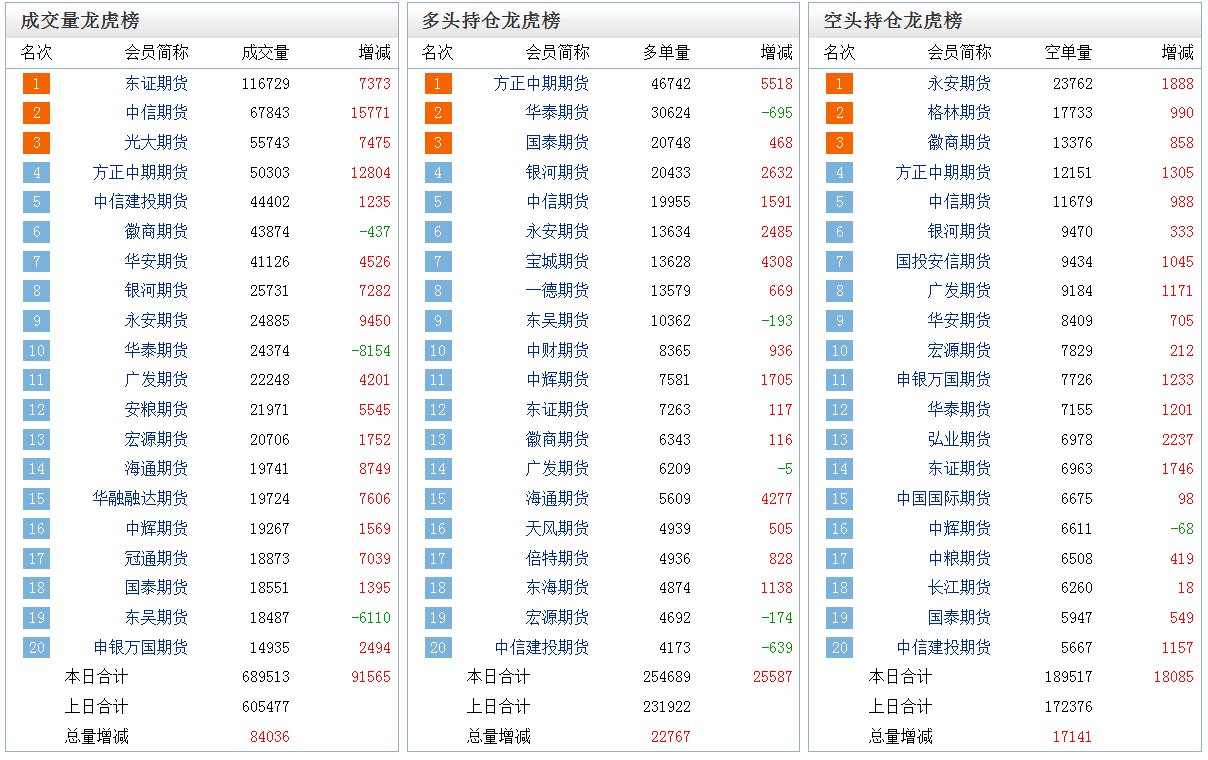Select the long total change 22767
Image resolution: width=1208 pixels, height=760 pixels.
671,737
